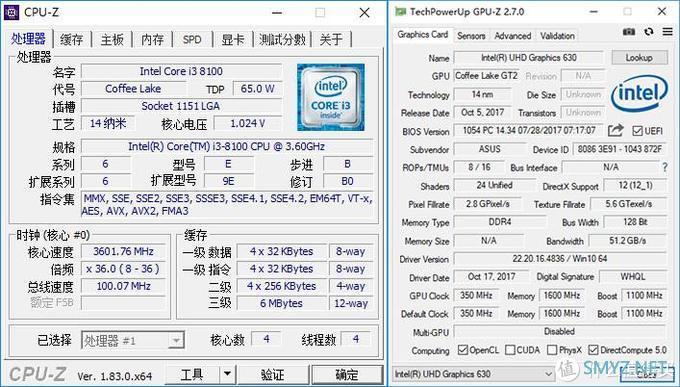Screen dimensions: 680x387
Task: Click the Subvendor value ASUS
Action: (x=490, y=149)
